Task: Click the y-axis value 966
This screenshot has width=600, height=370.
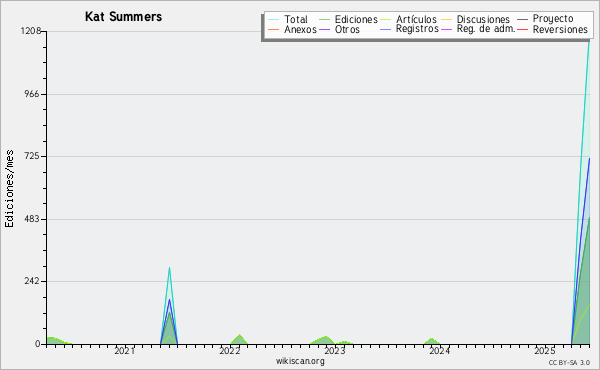Action: 32,94
